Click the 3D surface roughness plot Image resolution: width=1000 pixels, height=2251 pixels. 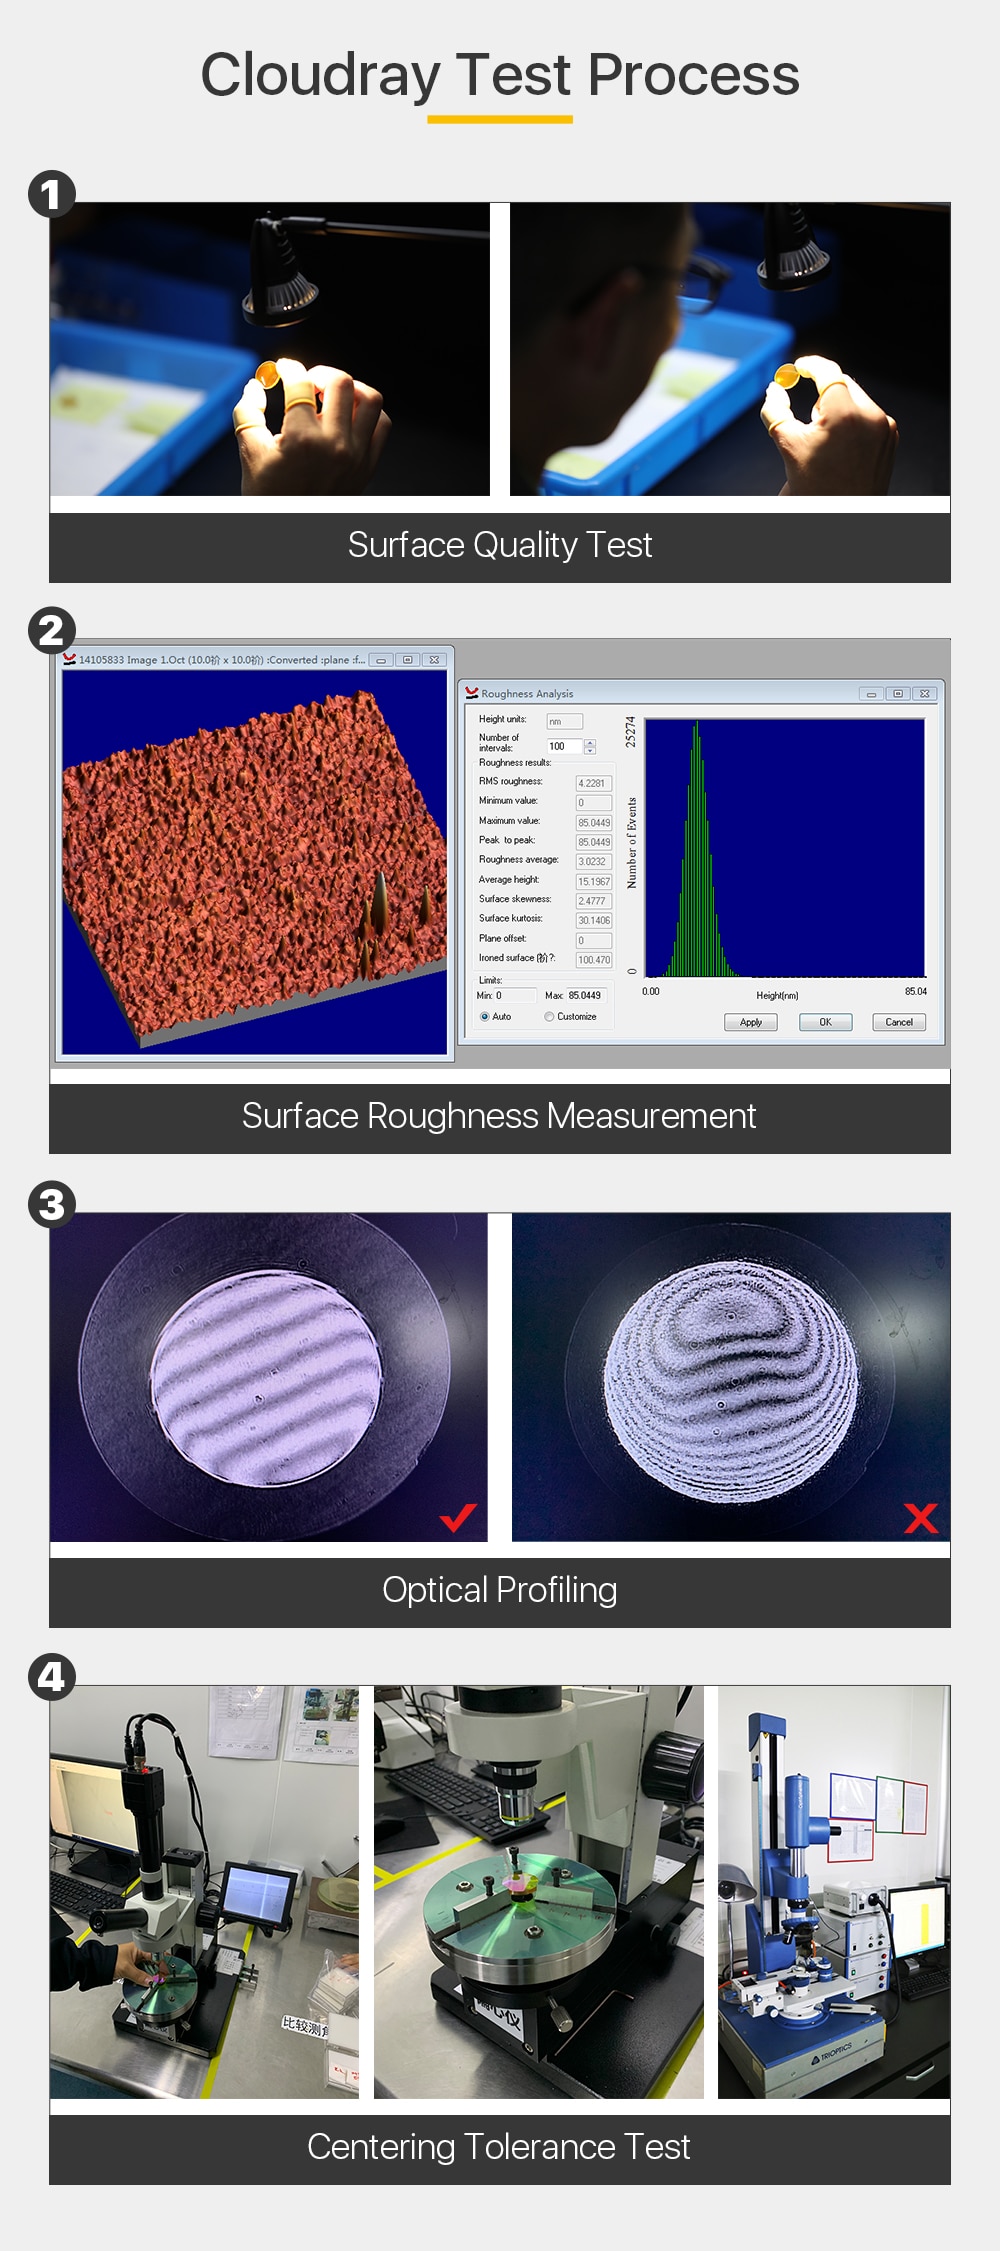pos(254,862)
